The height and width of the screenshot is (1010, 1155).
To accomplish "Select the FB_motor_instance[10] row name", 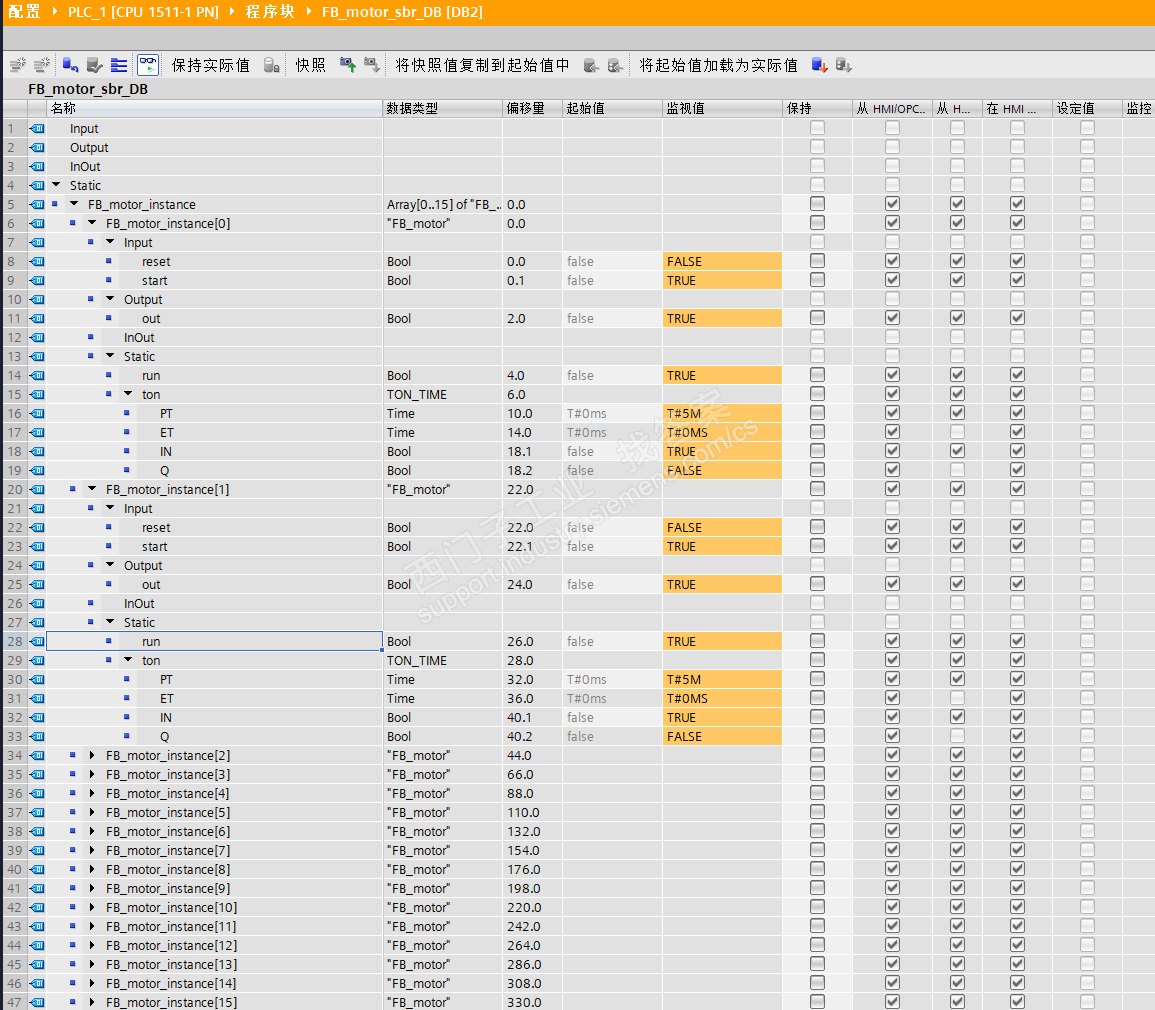I will click(171, 908).
